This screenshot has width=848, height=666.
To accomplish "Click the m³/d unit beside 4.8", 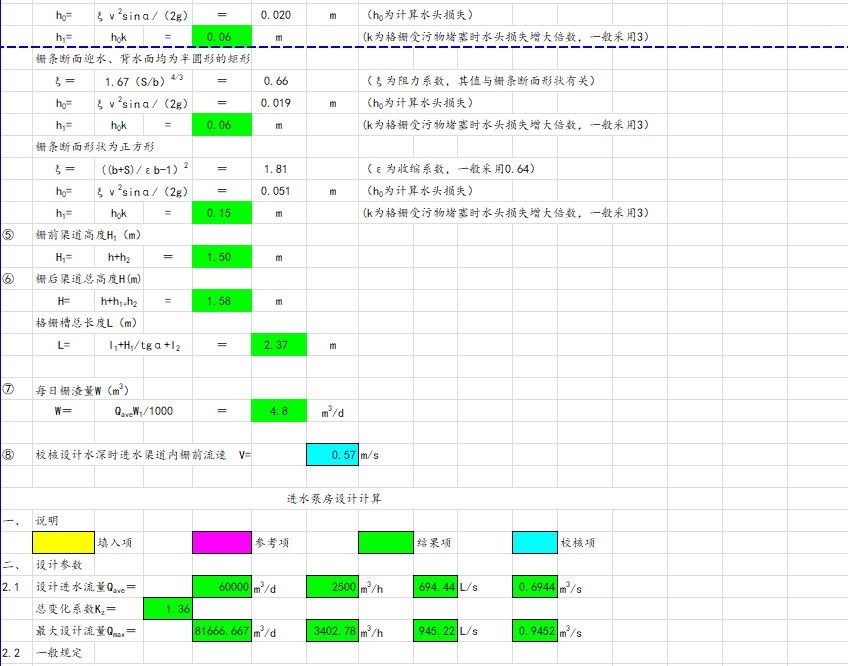I will point(333,412).
